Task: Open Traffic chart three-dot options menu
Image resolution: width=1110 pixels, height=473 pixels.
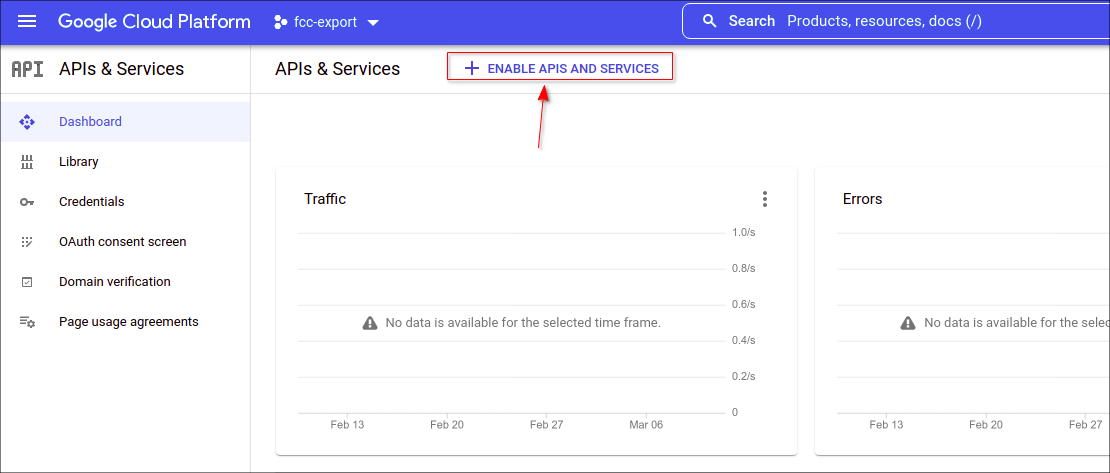Action: tap(765, 199)
